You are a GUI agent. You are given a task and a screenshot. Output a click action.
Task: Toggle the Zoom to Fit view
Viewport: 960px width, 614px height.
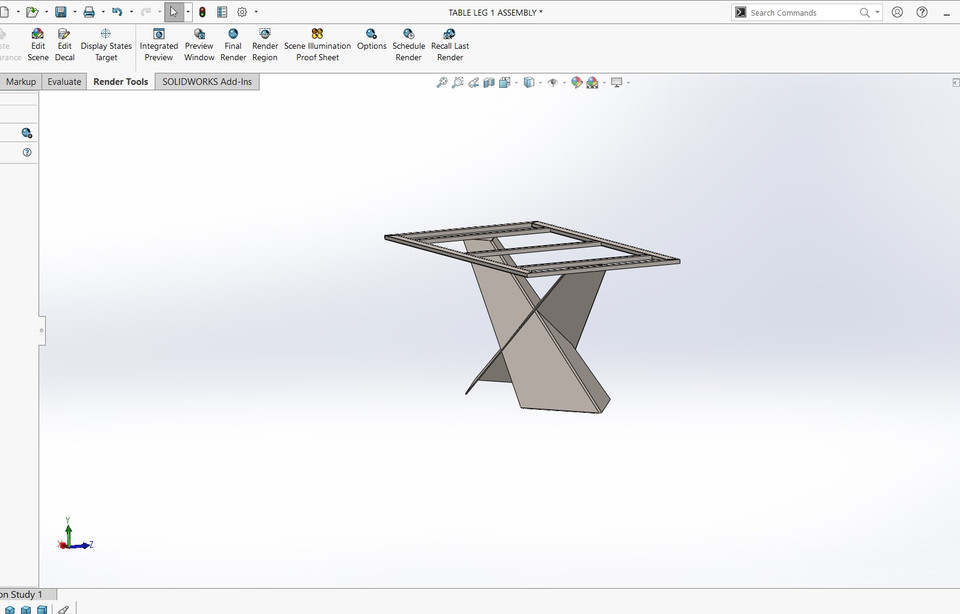(441, 82)
